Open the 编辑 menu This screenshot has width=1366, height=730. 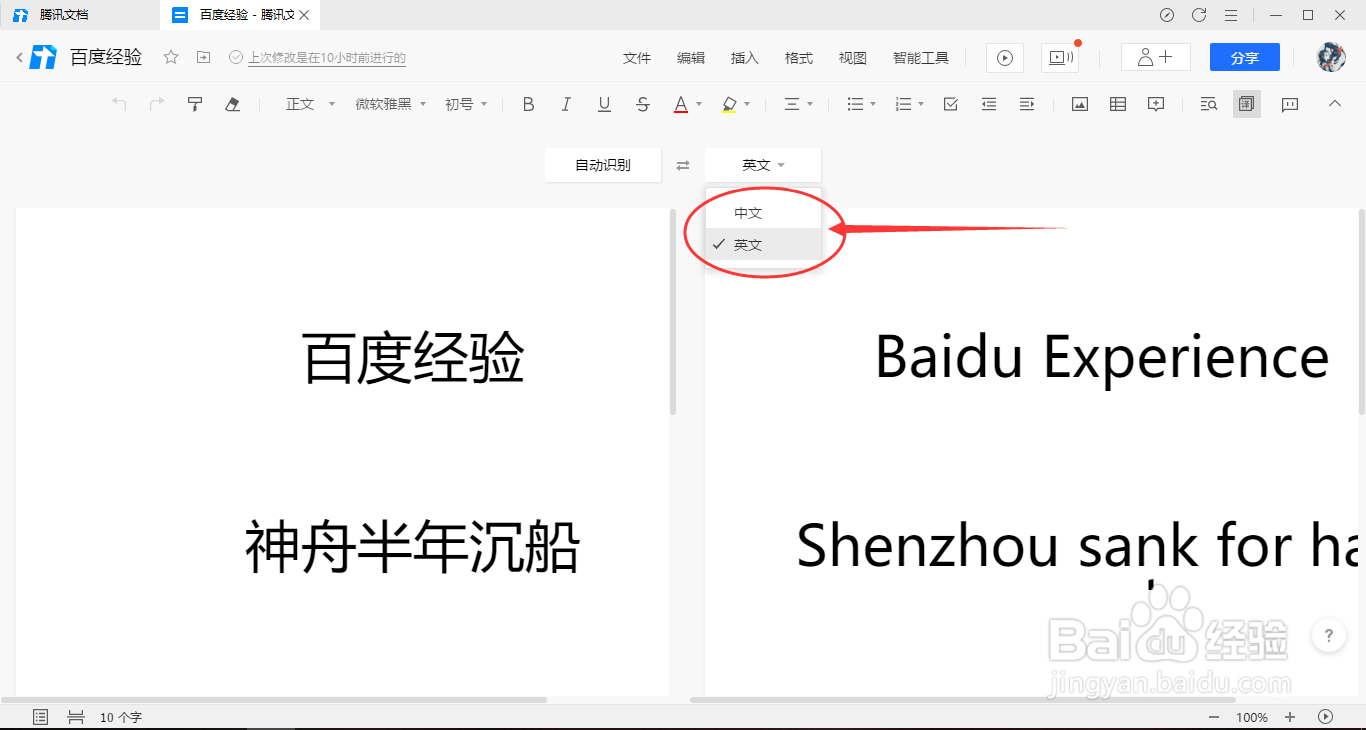(x=691, y=58)
